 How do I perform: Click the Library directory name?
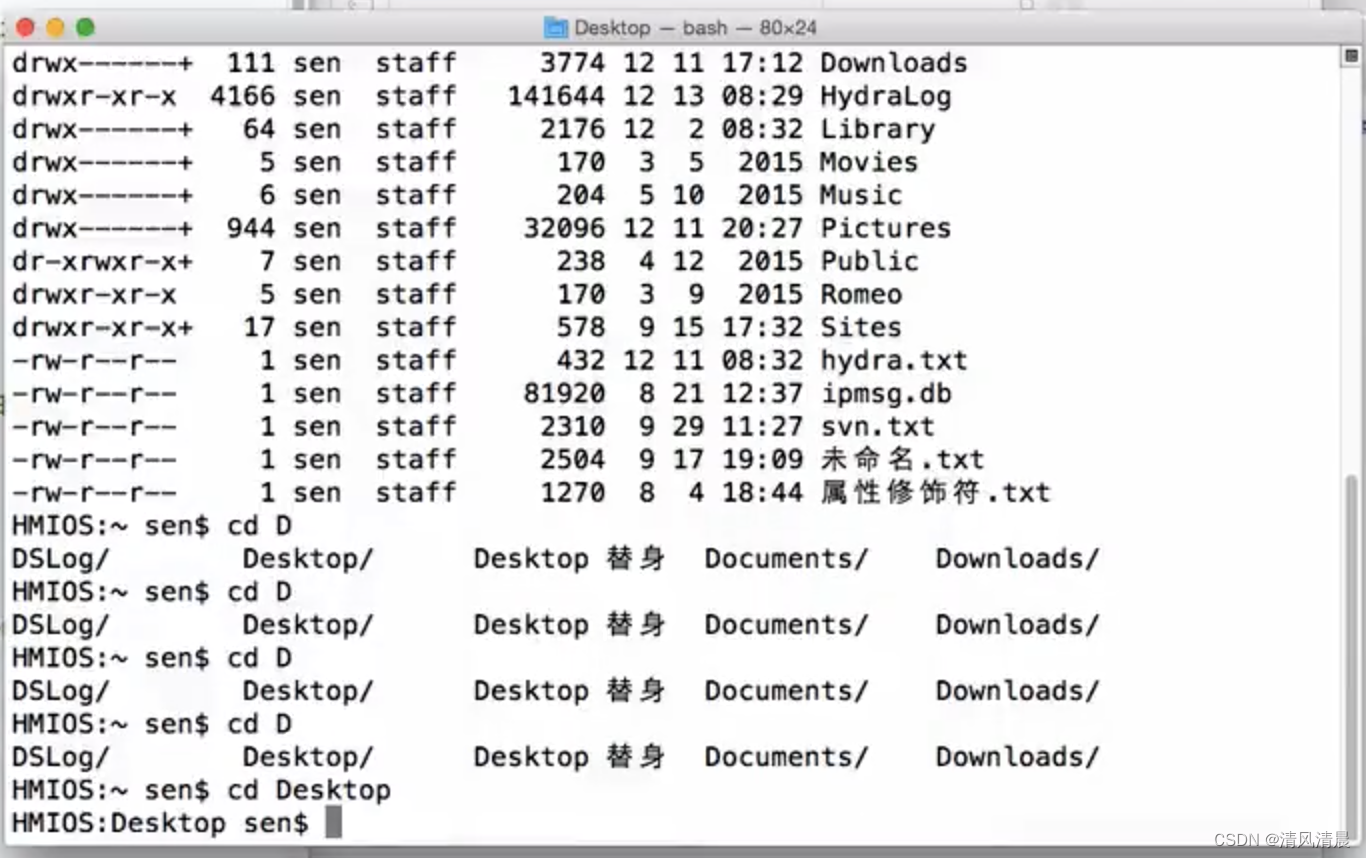878,129
